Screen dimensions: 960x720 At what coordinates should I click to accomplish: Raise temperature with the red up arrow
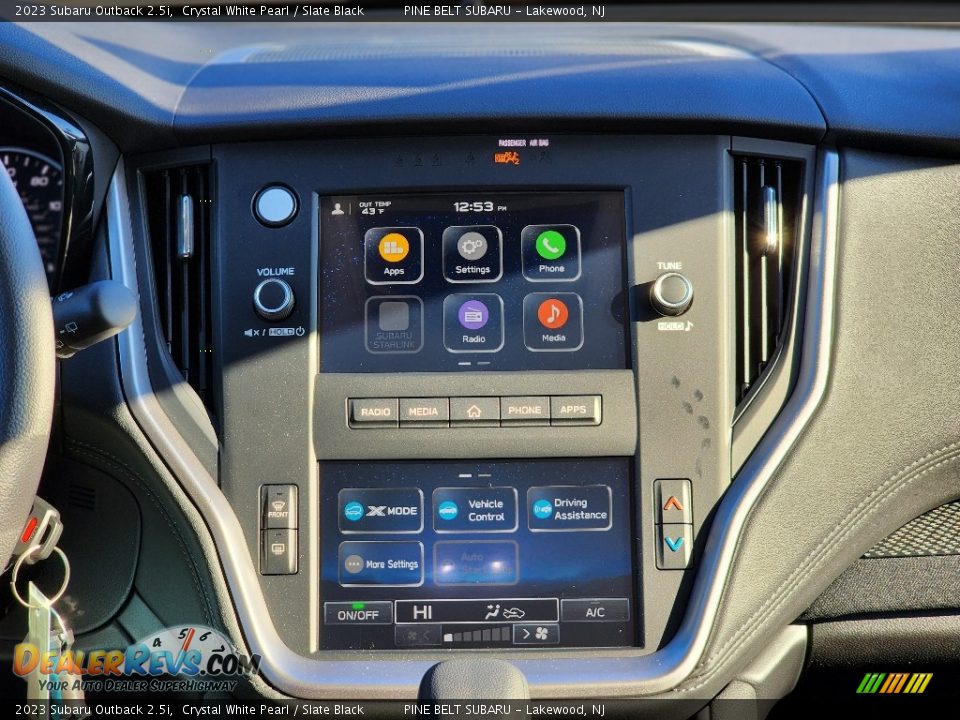point(673,503)
